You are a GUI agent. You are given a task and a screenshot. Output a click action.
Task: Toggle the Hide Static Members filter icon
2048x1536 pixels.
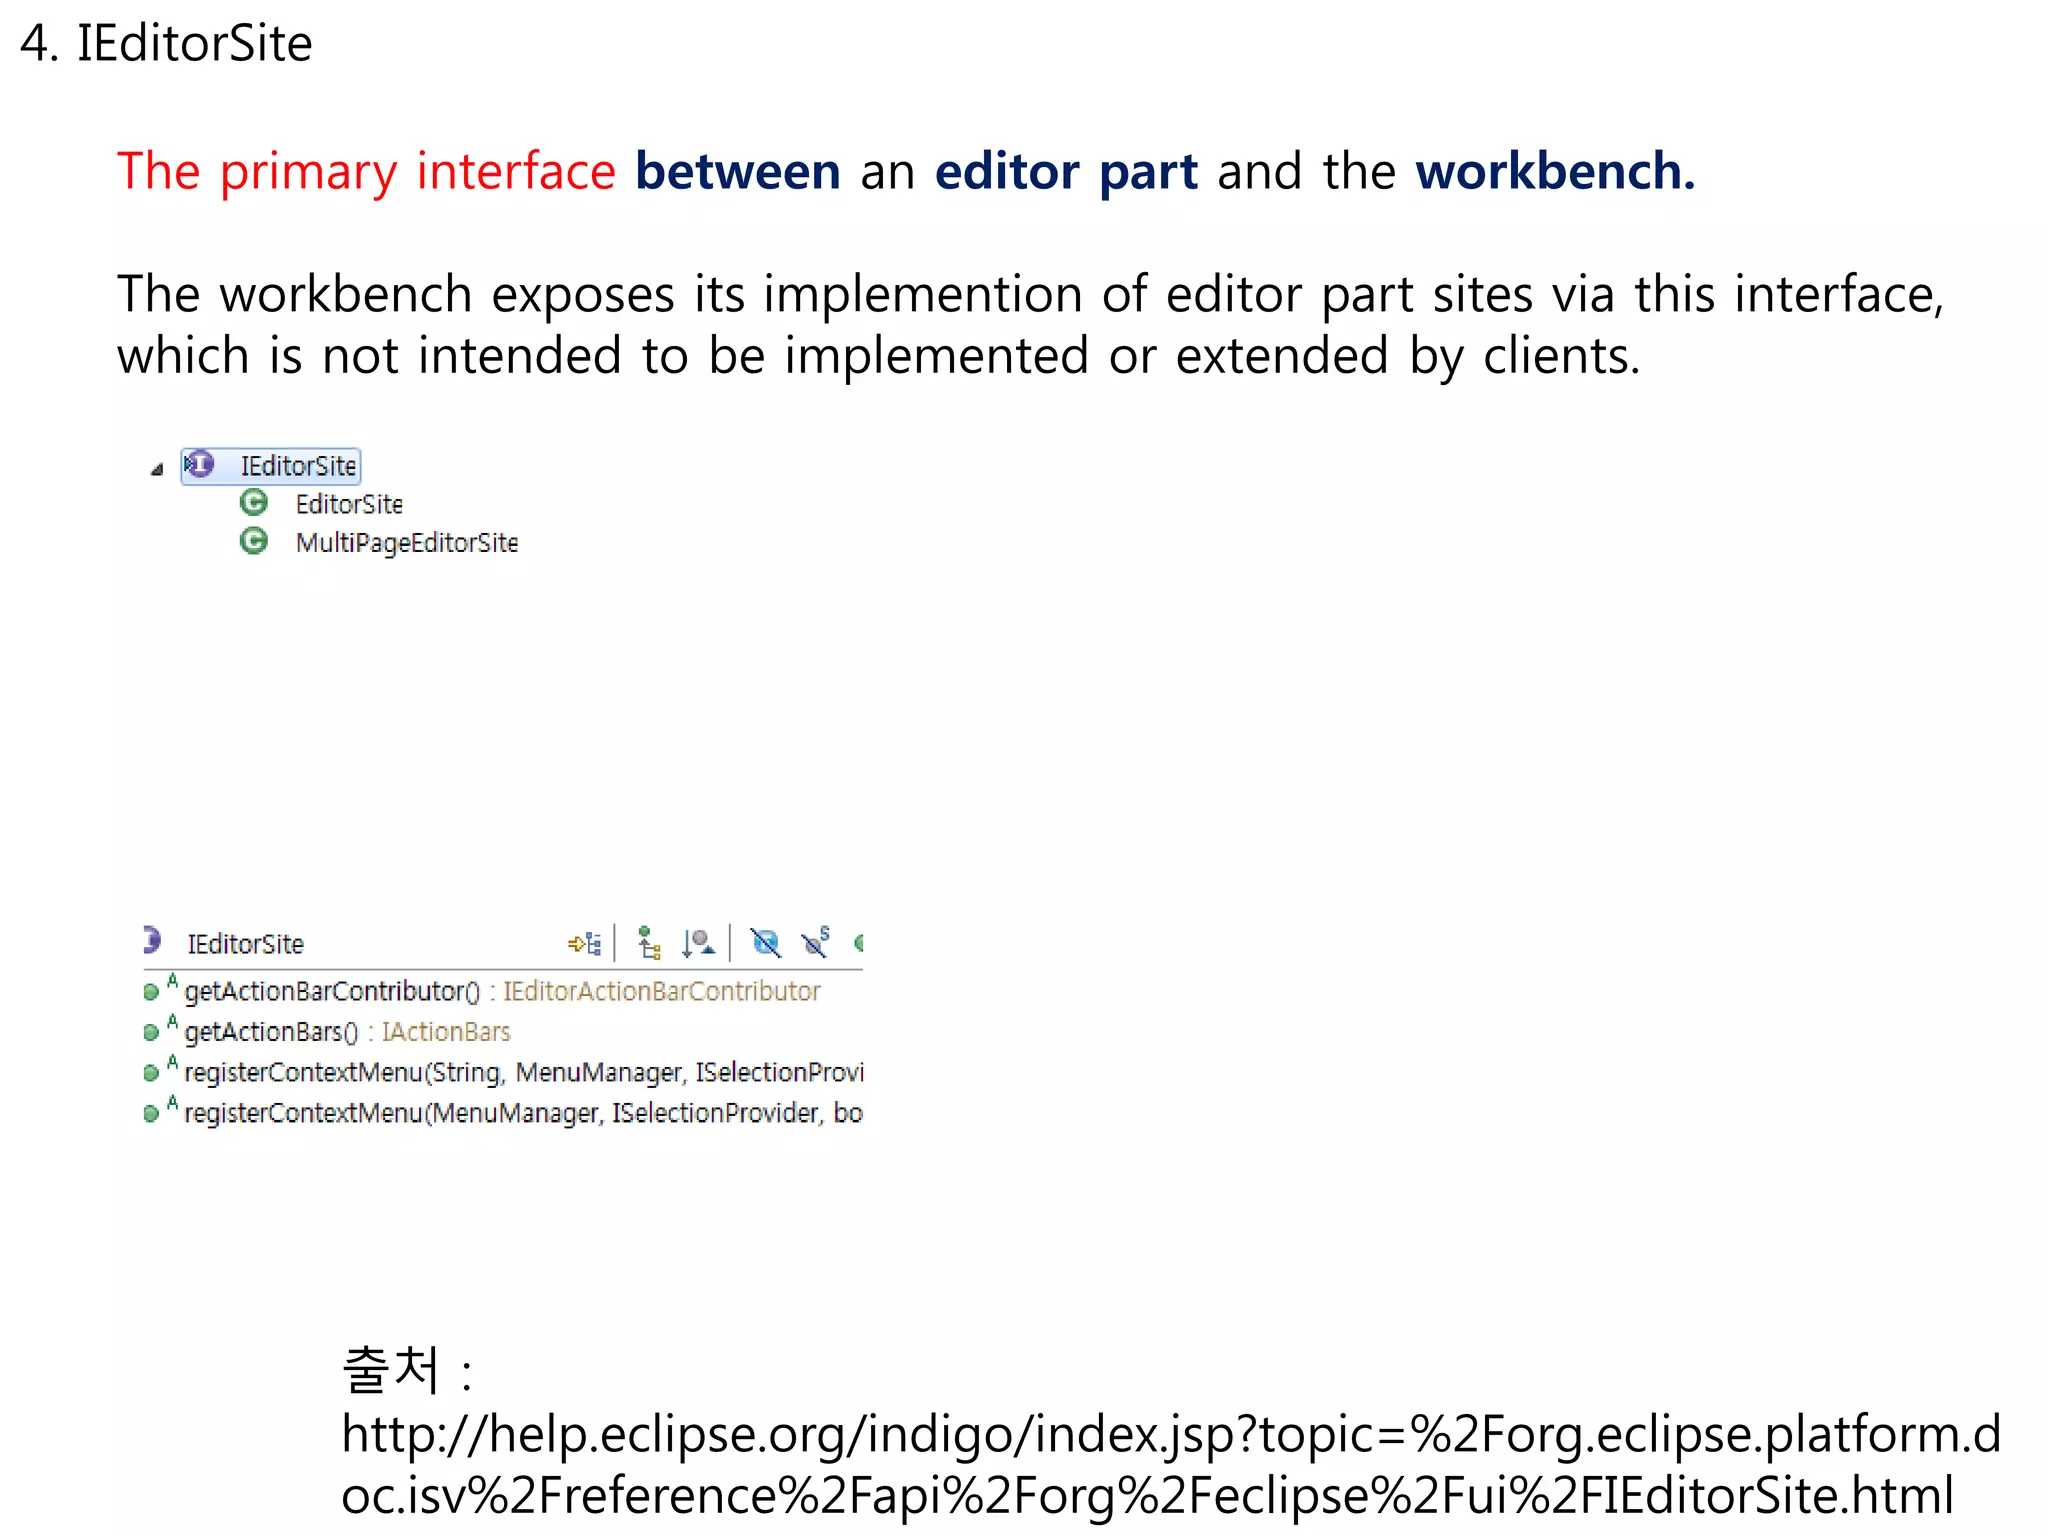[x=816, y=943]
